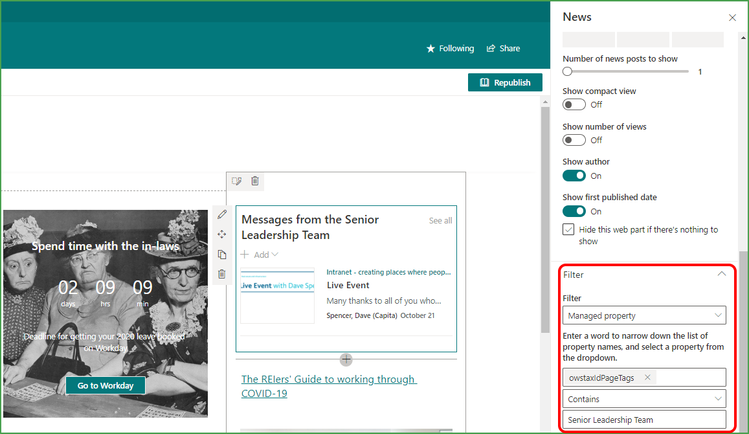The image size is (749, 434).
Task: Turn on Show number of views
Action: (574, 140)
